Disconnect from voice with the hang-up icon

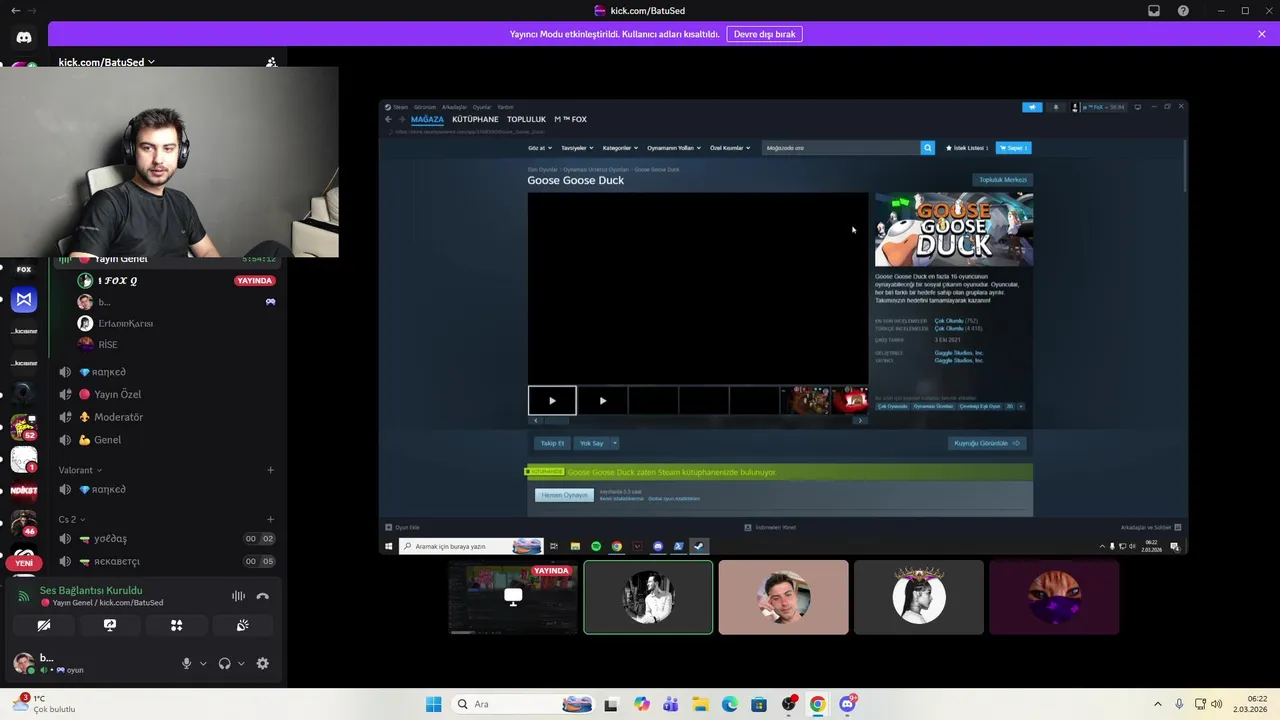point(263,596)
